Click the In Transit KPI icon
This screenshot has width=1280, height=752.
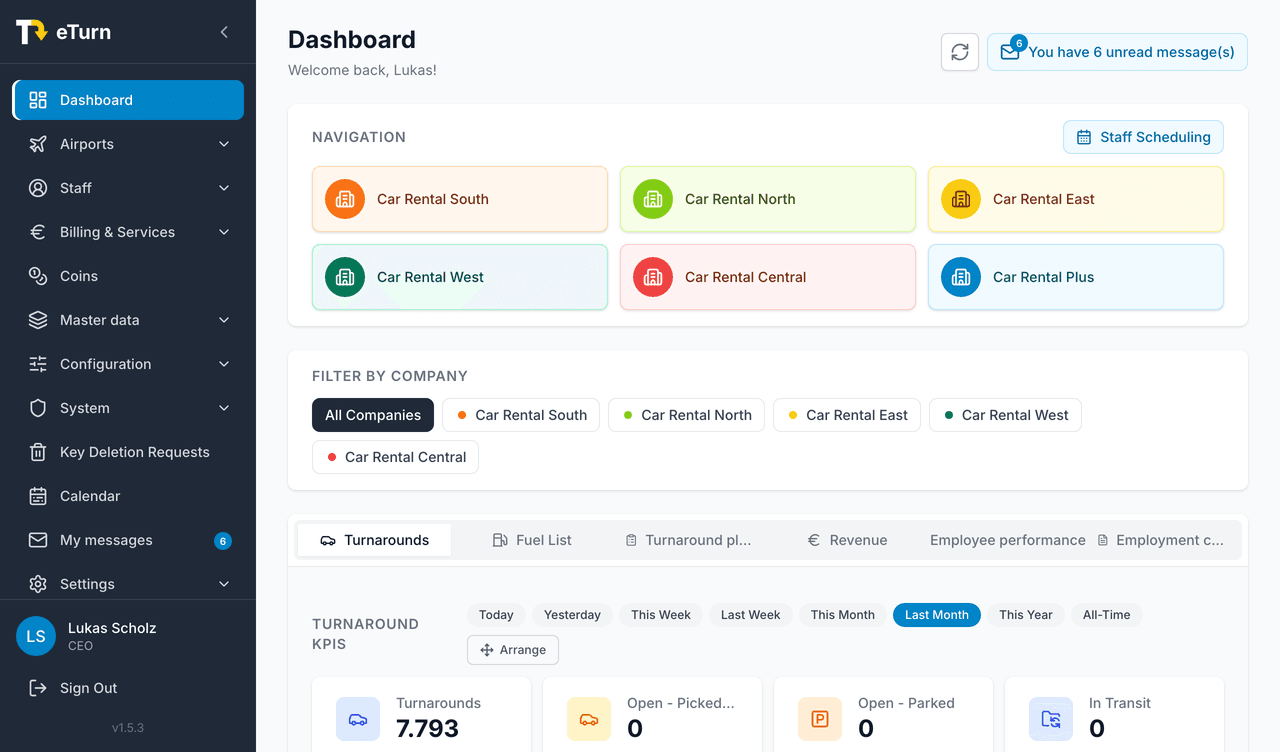click(1051, 719)
